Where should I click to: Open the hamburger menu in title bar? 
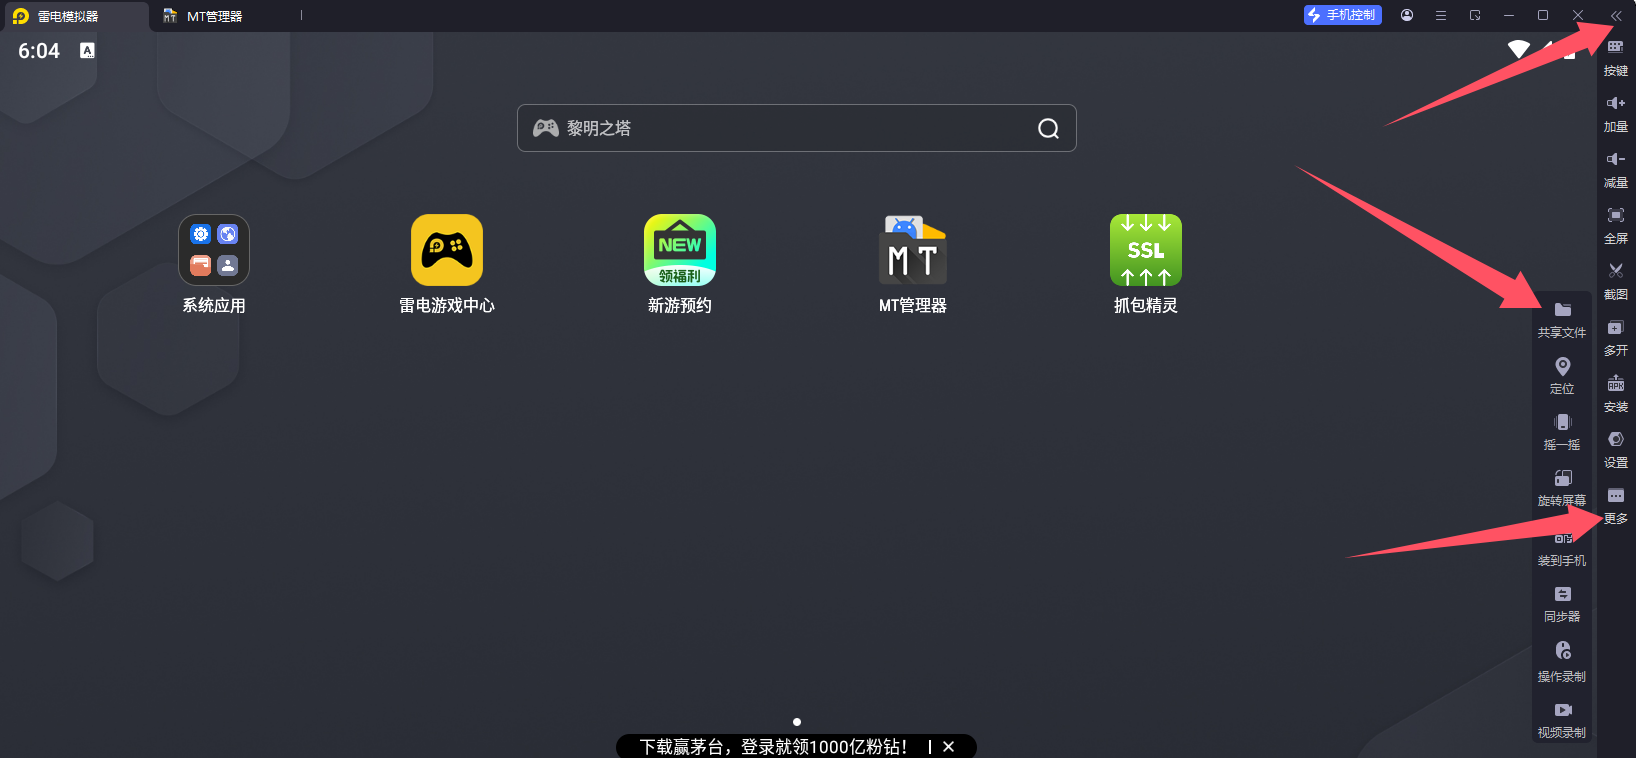pos(1441,15)
